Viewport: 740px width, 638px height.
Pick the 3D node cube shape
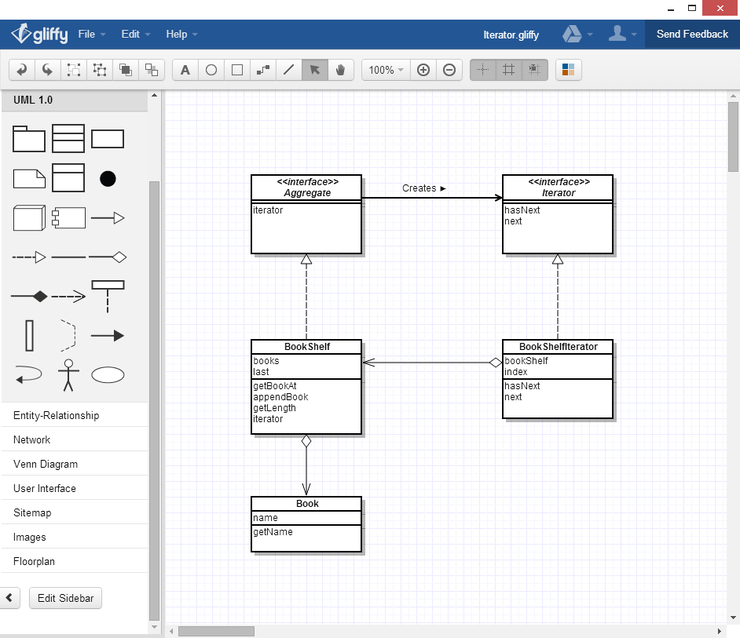pyautogui.click(x=29, y=218)
